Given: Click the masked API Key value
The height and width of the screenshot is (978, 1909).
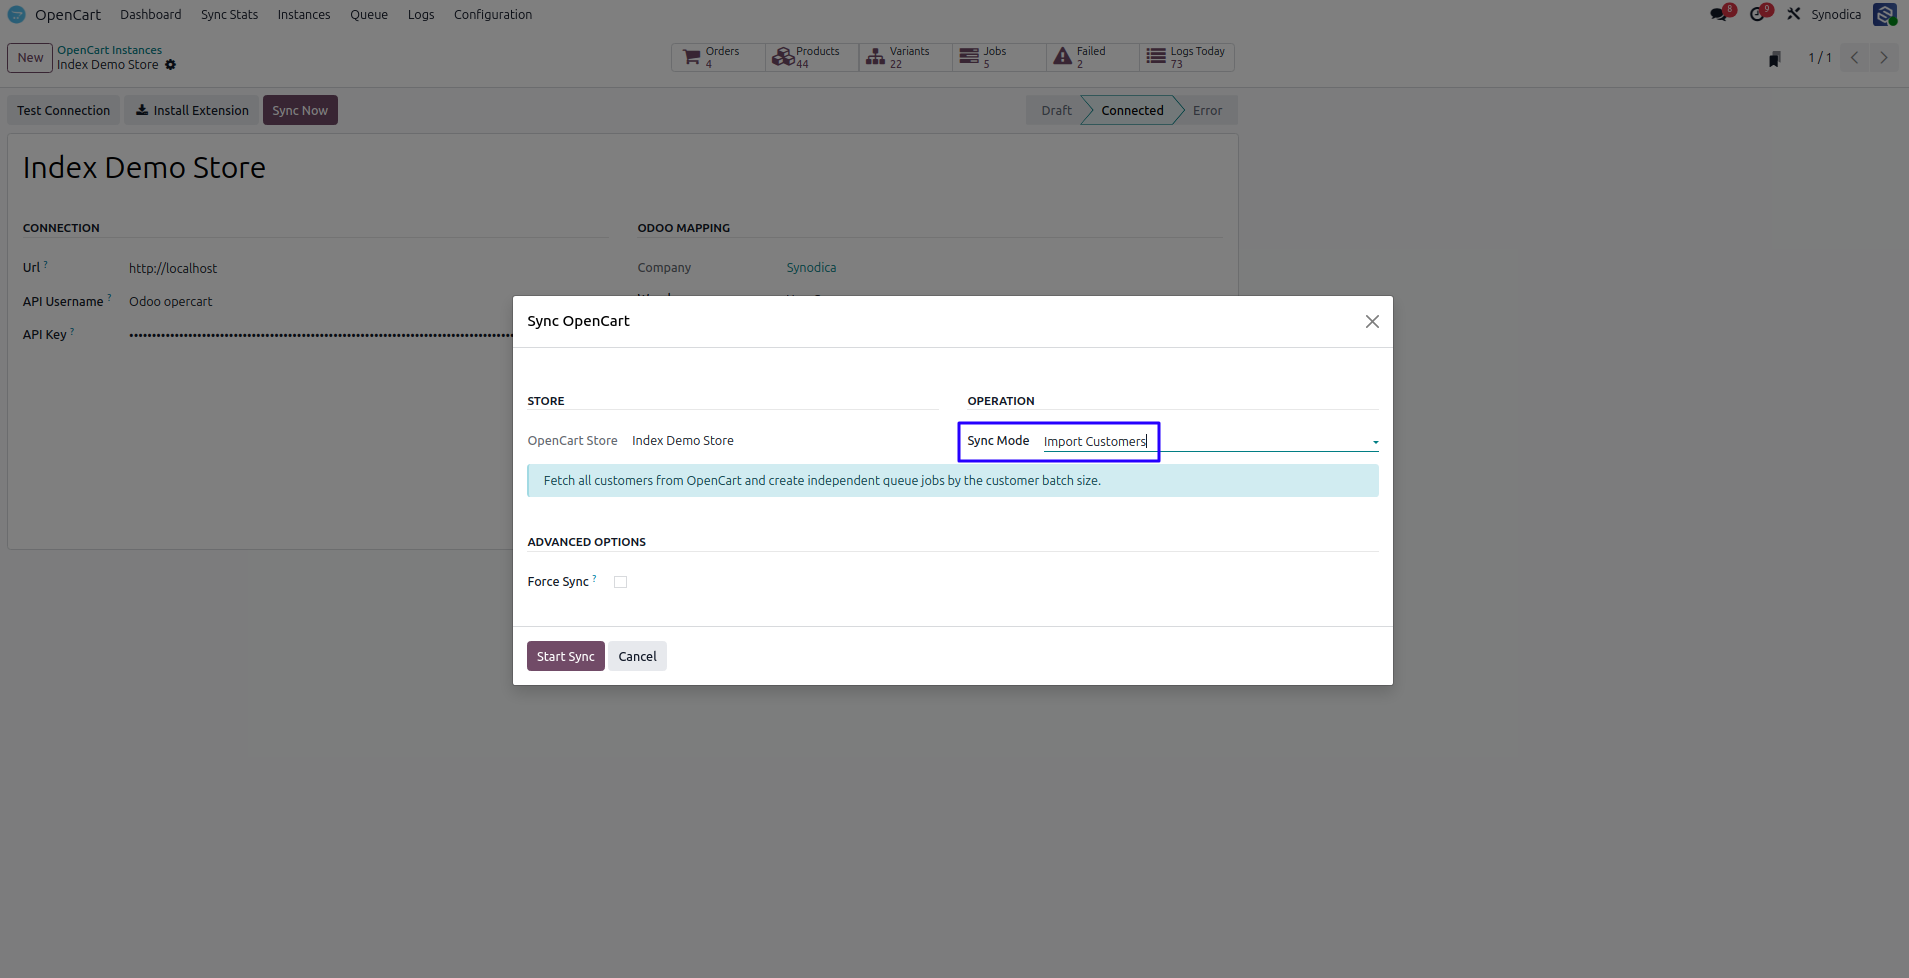Looking at the screenshot, I should [x=320, y=335].
